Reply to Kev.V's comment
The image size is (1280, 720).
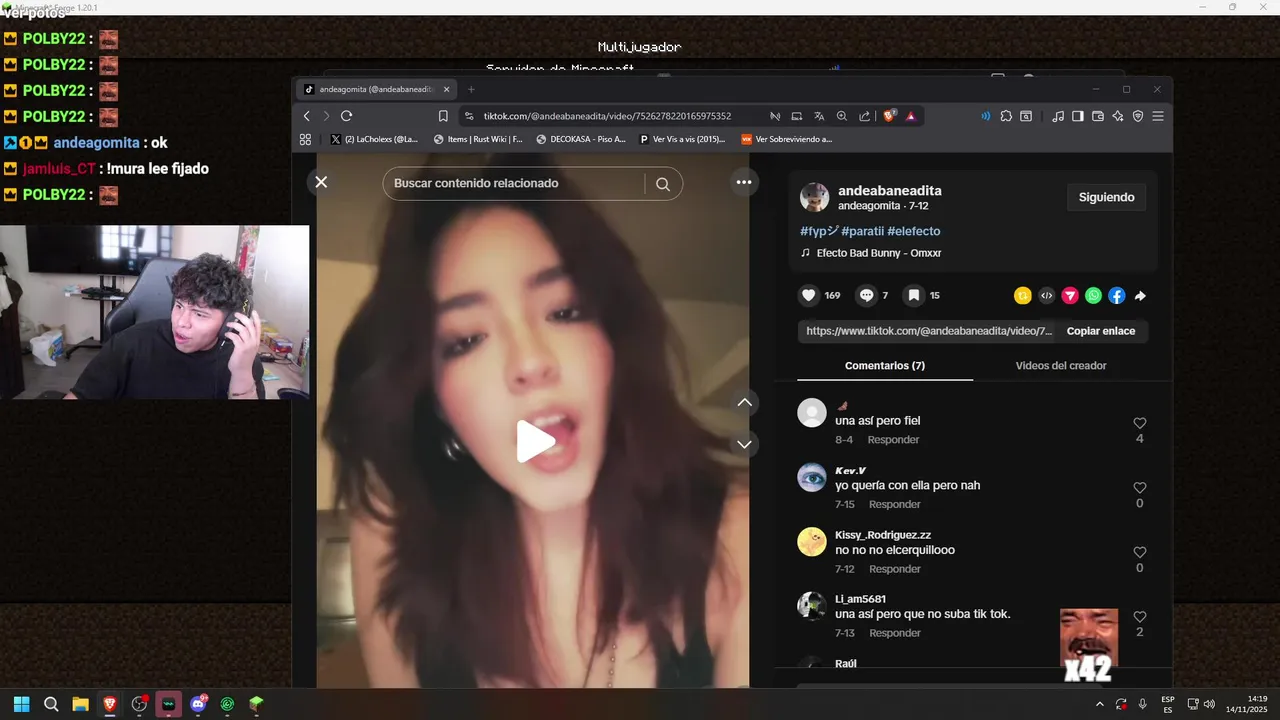point(894,505)
